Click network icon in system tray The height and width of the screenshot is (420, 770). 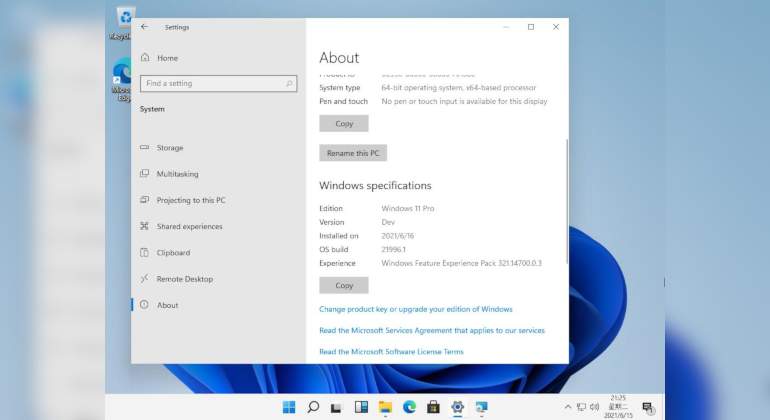coord(581,407)
